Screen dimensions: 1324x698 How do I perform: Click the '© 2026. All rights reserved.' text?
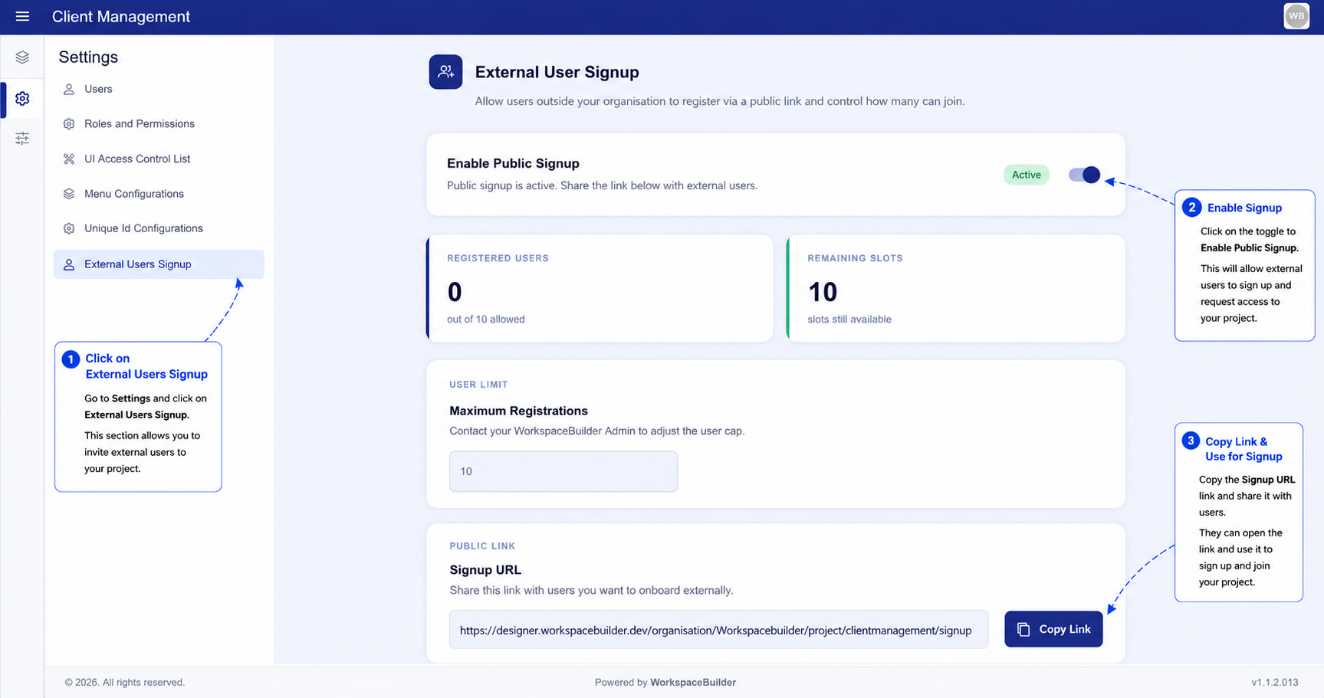[125, 682]
